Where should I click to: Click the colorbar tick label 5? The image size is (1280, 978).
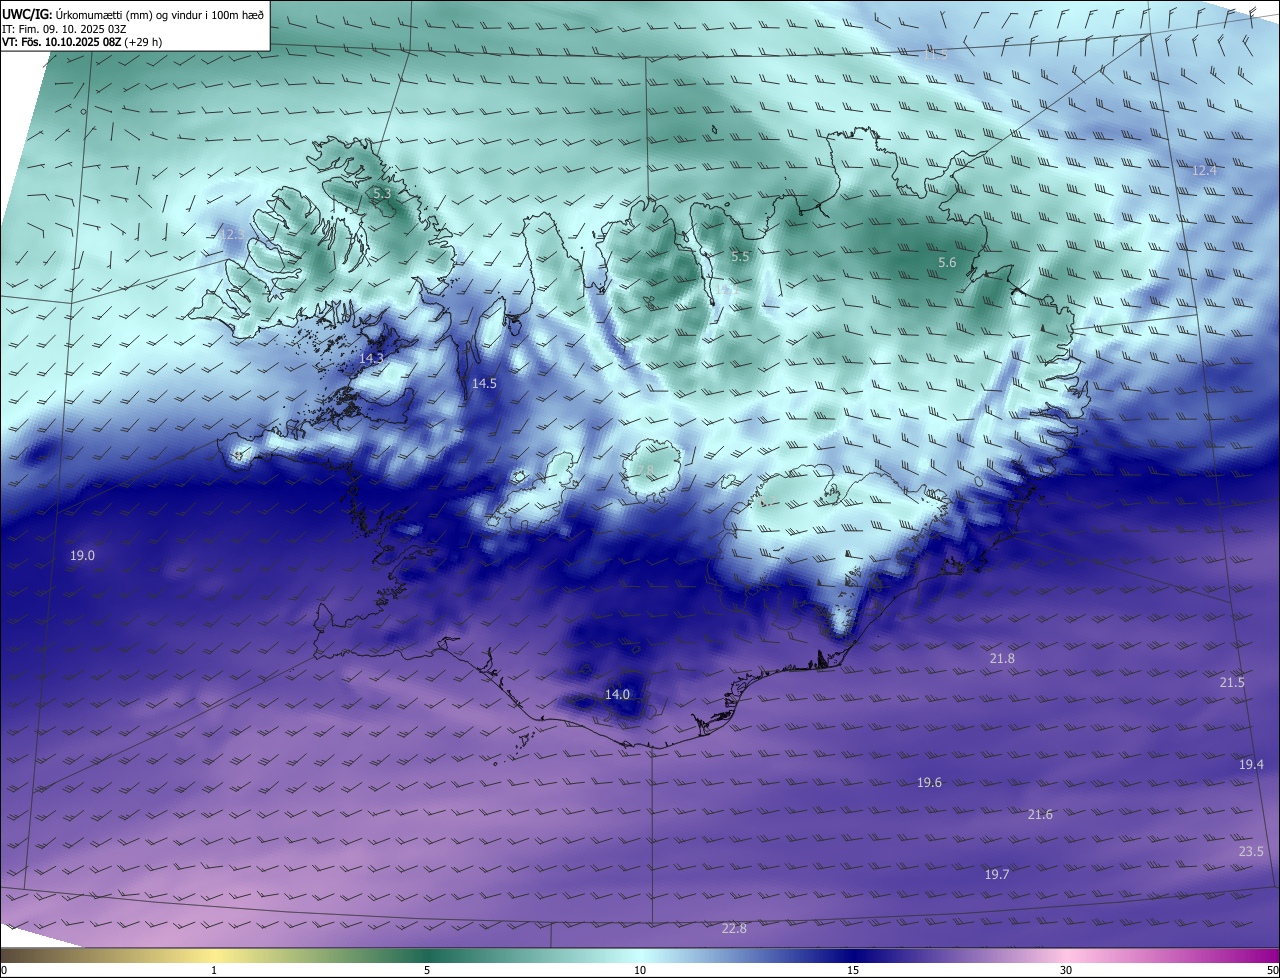click(427, 970)
